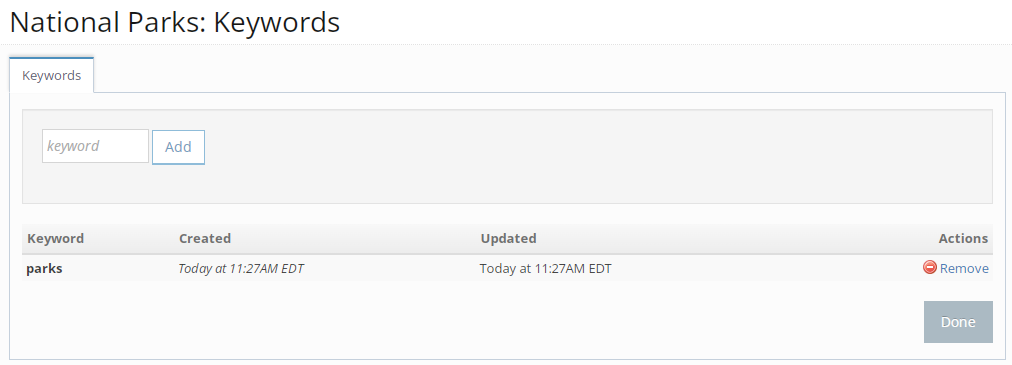Image resolution: width=1012 pixels, height=365 pixels.
Task: Submit a new keyword with Add
Action: [x=178, y=147]
